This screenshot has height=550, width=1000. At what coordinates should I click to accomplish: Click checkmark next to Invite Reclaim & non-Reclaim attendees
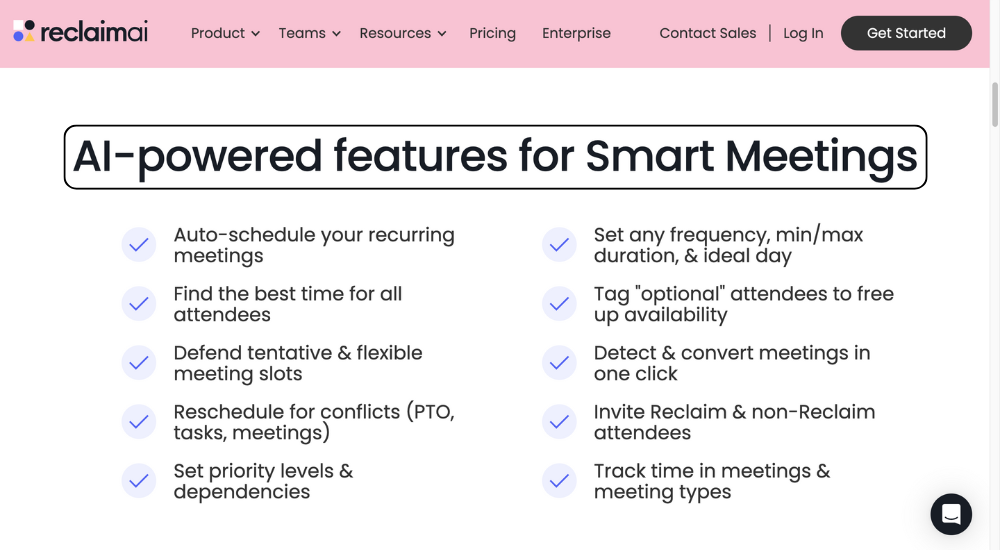pyautogui.click(x=559, y=422)
